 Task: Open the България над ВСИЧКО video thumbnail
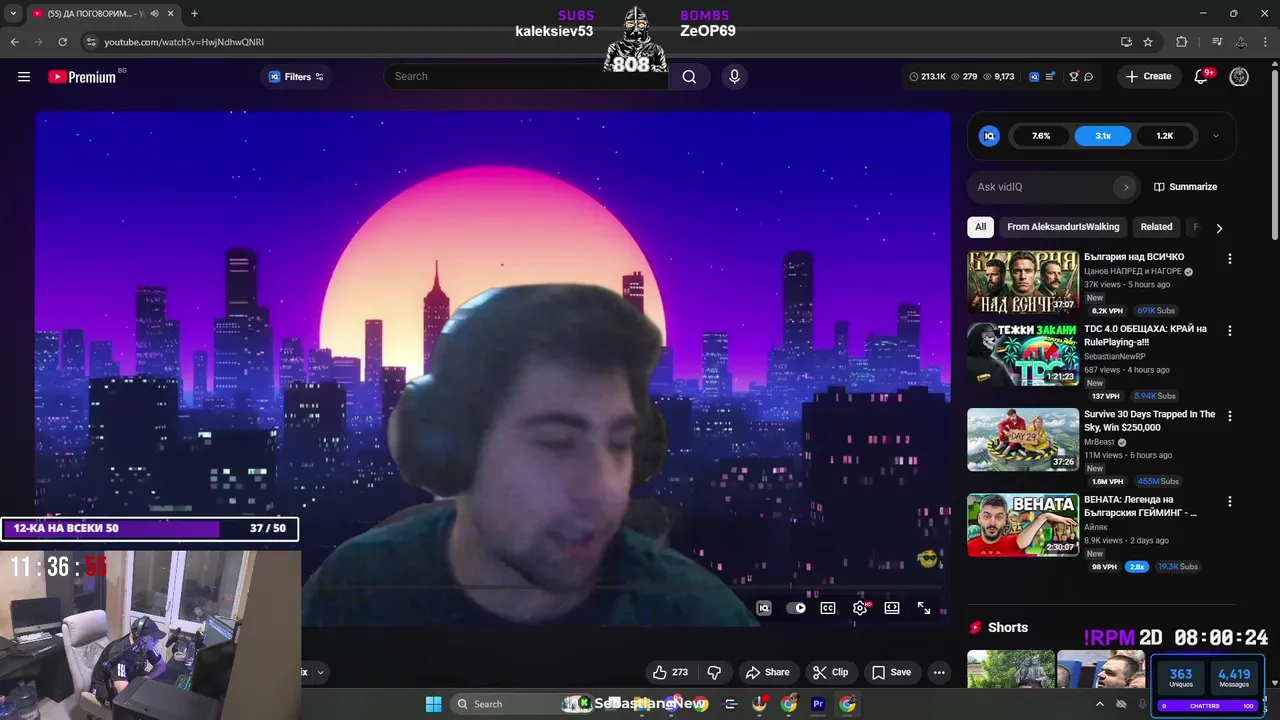click(1022, 282)
